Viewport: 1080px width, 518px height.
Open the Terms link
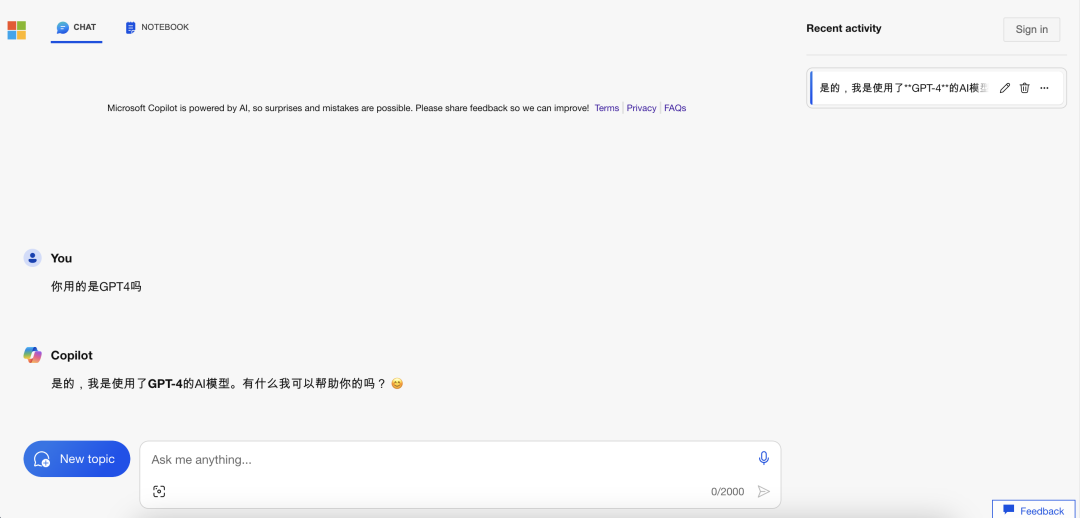coord(607,108)
